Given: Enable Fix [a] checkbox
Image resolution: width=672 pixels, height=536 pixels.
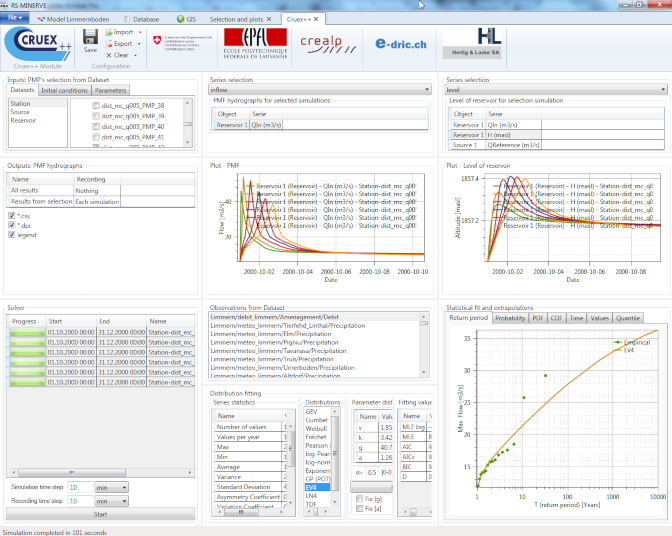Looking at the screenshot, I should (x=360, y=509).
